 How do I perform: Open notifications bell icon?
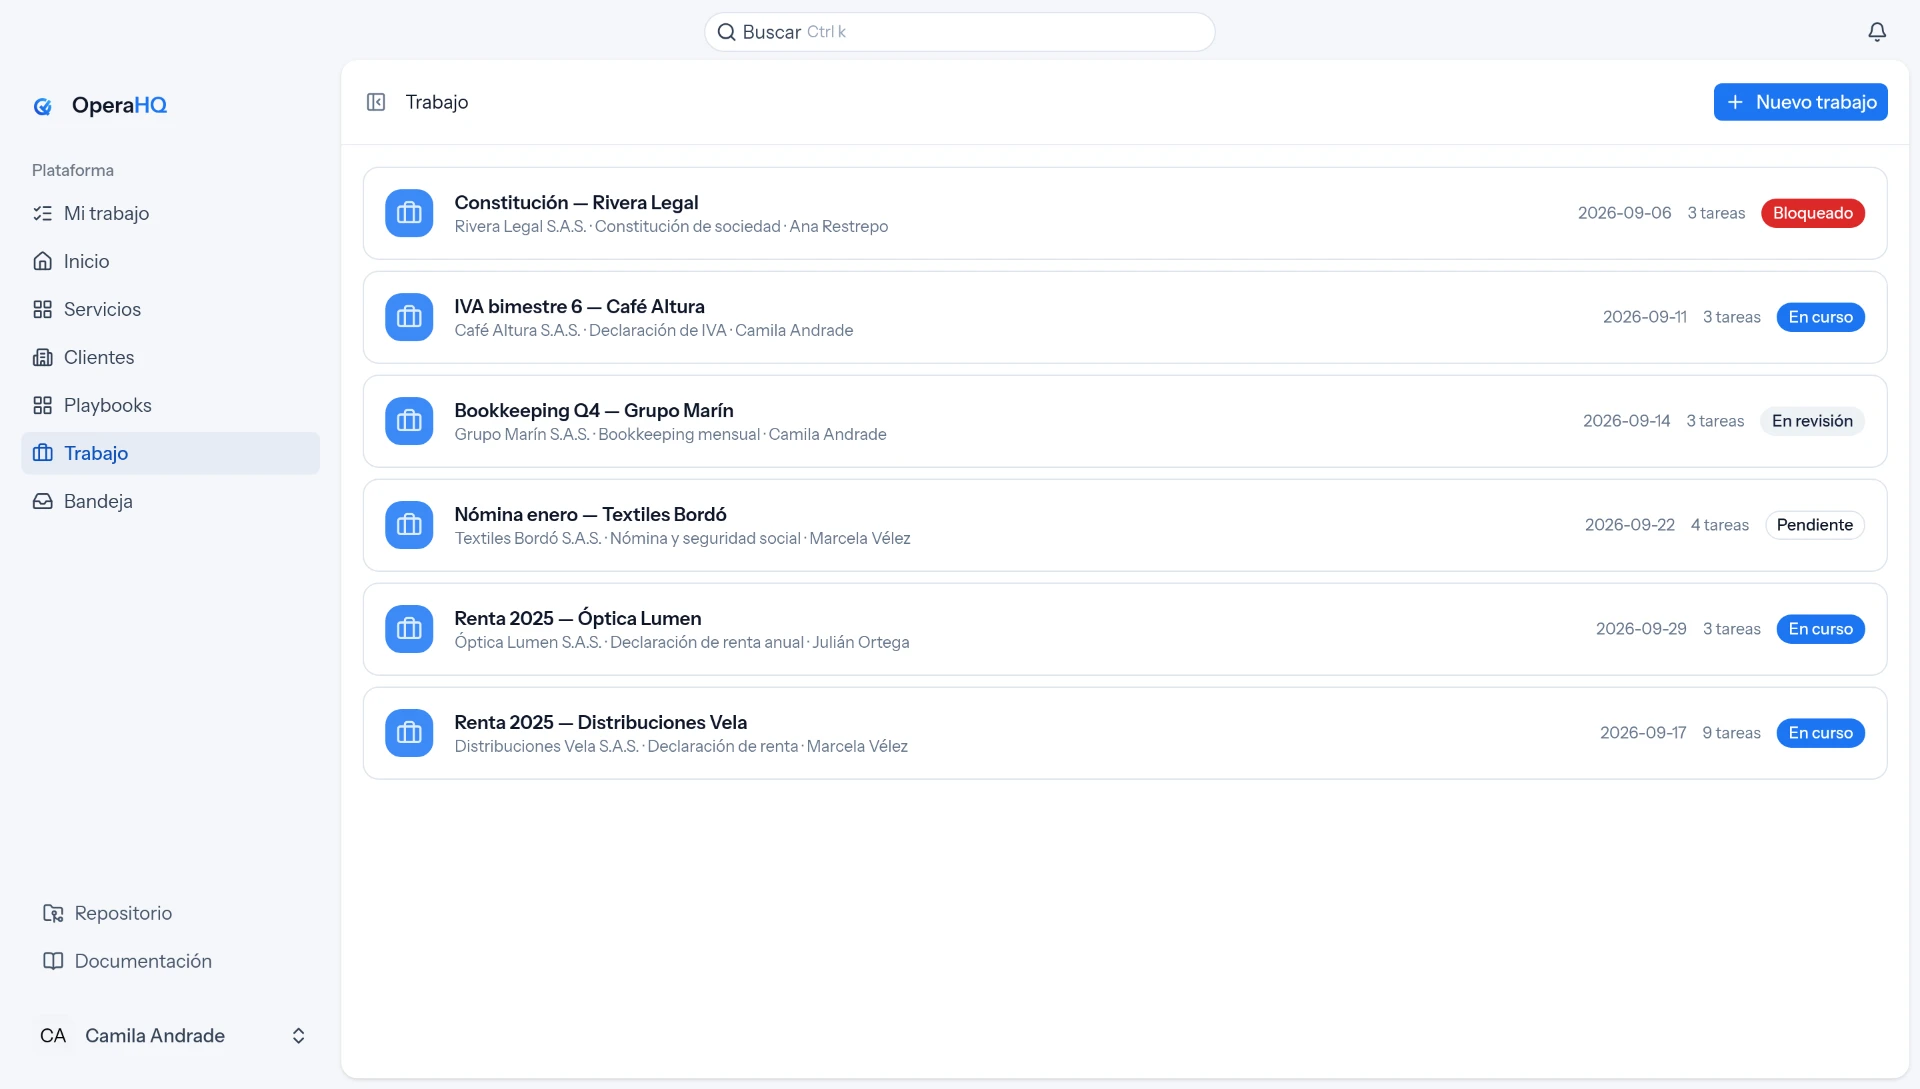pos(1877,32)
